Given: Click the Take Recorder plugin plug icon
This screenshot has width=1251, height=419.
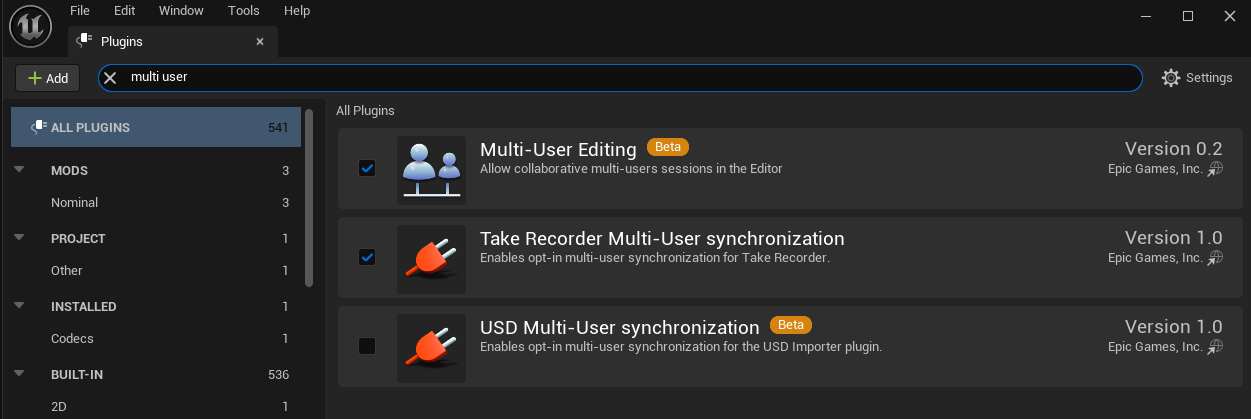Looking at the screenshot, I should [431, 259].
